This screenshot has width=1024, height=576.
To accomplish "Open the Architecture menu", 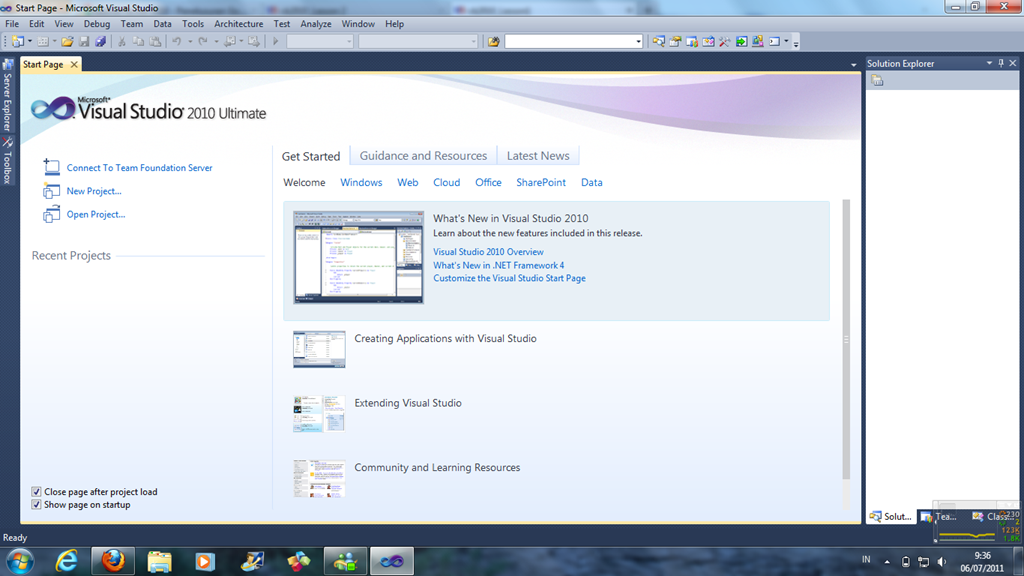I will click(238, 24).
